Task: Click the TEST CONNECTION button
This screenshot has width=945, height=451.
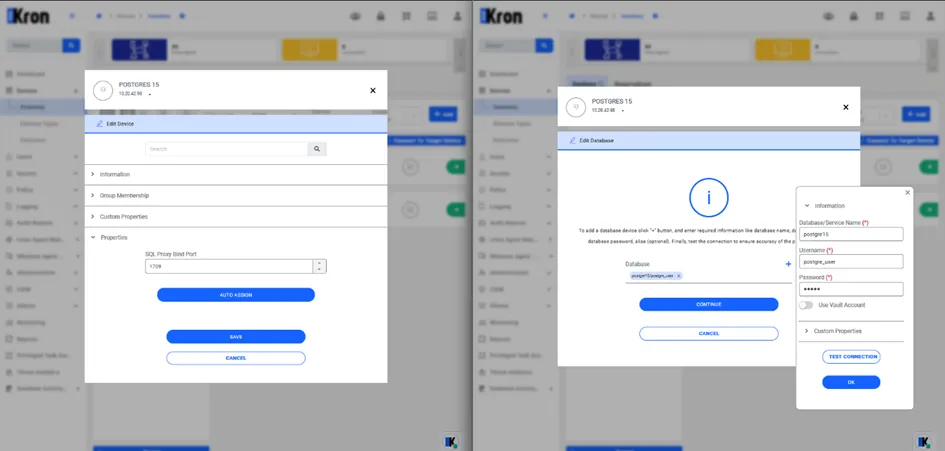Action: [x=851, y=357]
